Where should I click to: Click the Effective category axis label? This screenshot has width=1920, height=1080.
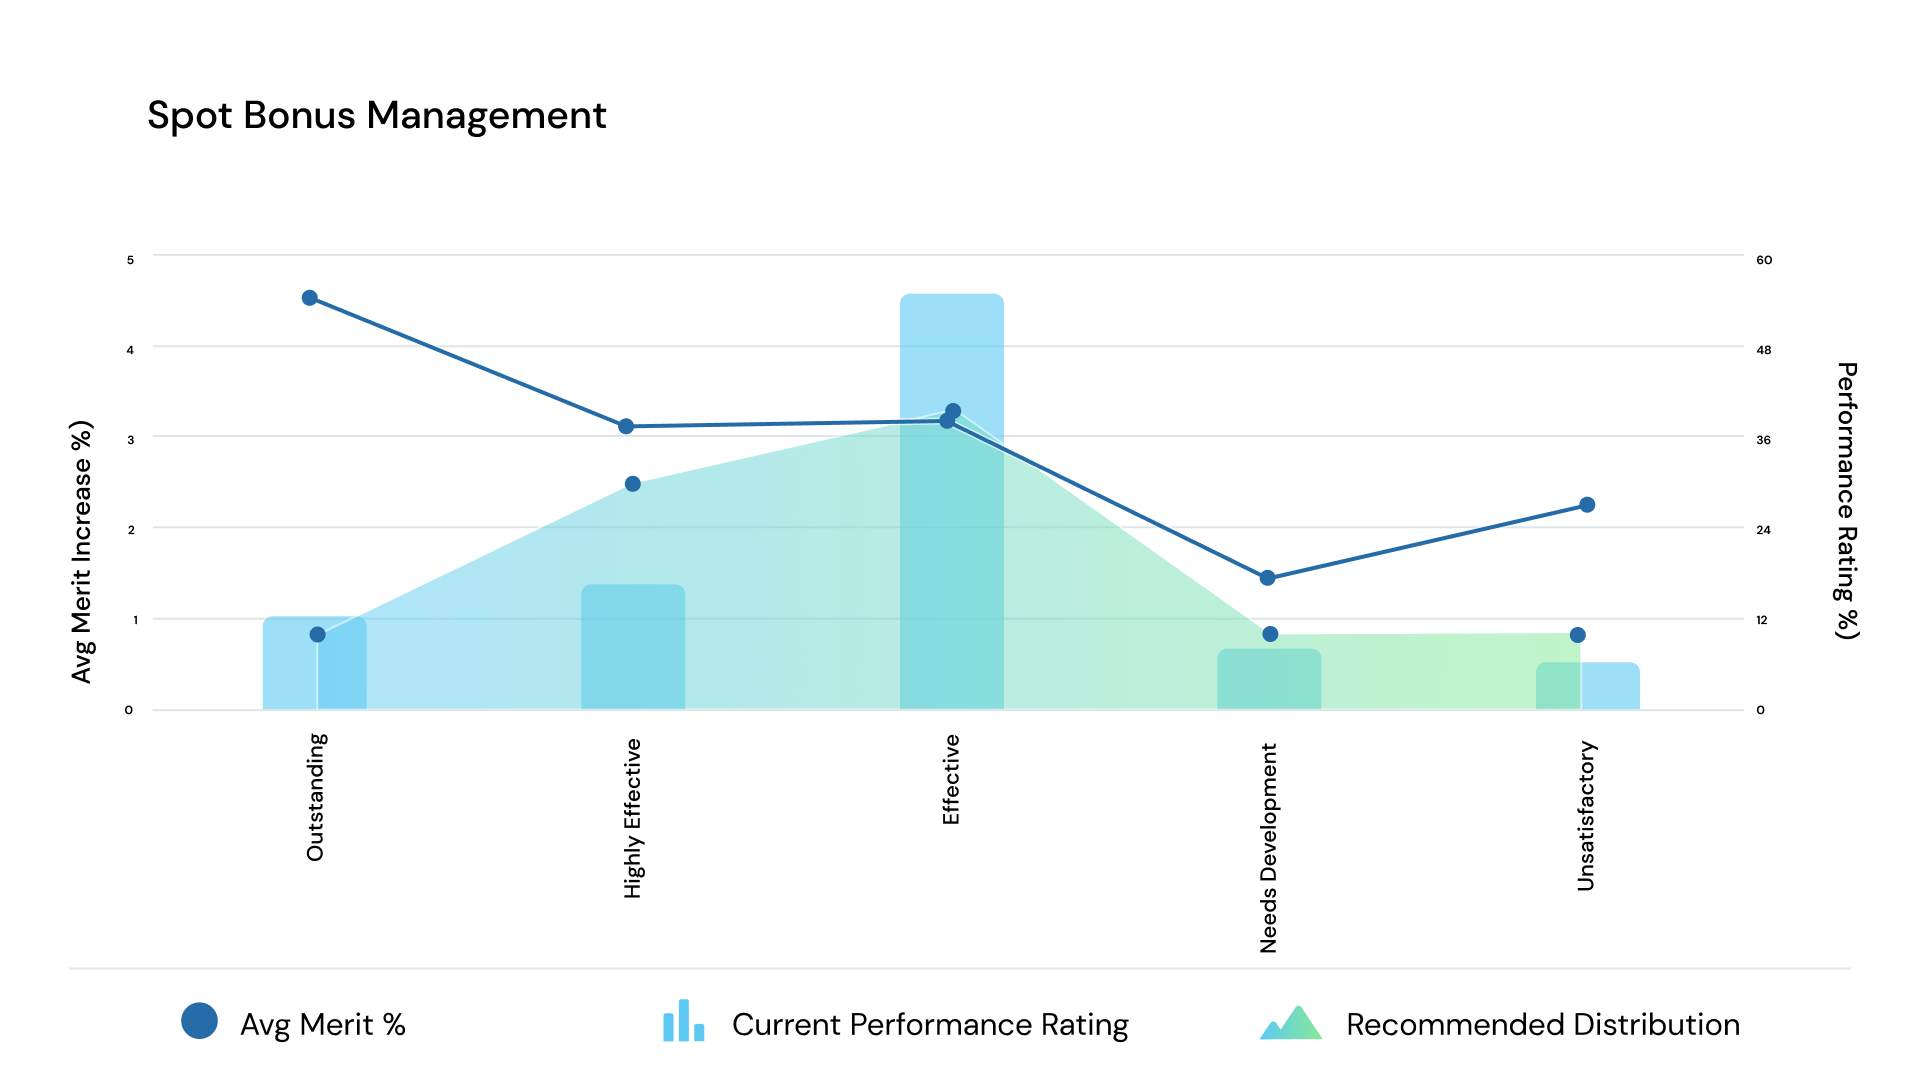(951, 780)
